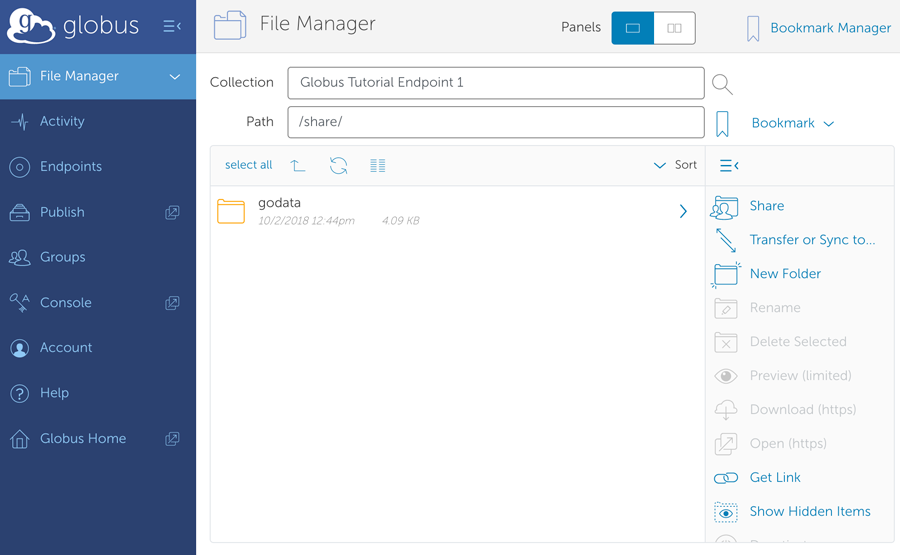The image size is (900, 555).
Task: Click the godata folder icon
Action: 231,211
